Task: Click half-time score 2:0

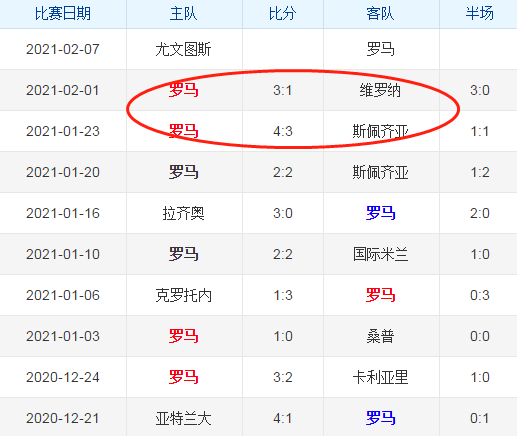Action: click(480, 213)
